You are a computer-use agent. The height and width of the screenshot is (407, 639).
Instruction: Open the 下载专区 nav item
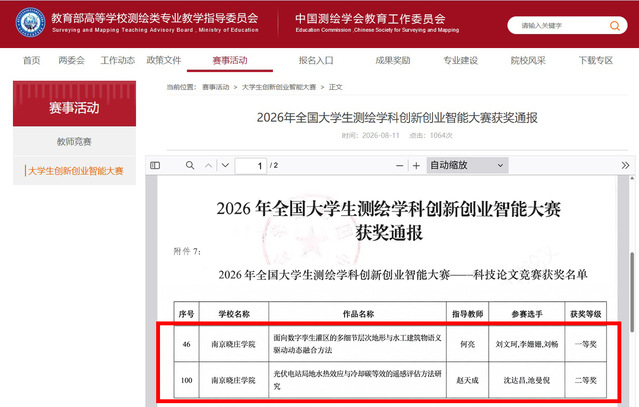(x=595, y=60)
